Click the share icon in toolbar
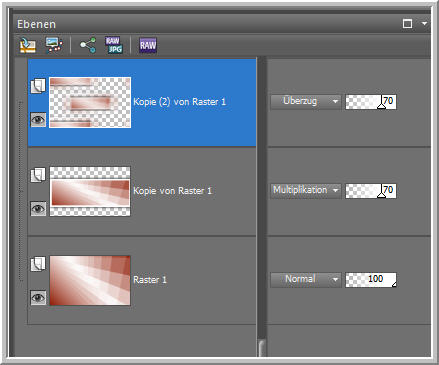 pos(88,45)
